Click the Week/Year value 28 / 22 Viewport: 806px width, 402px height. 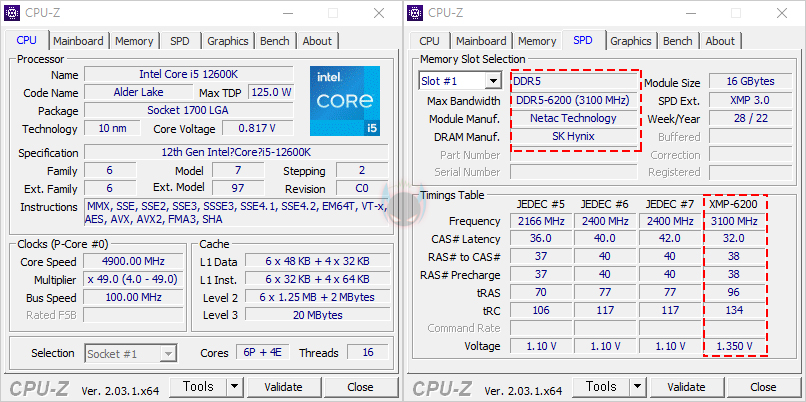(750, 118)
